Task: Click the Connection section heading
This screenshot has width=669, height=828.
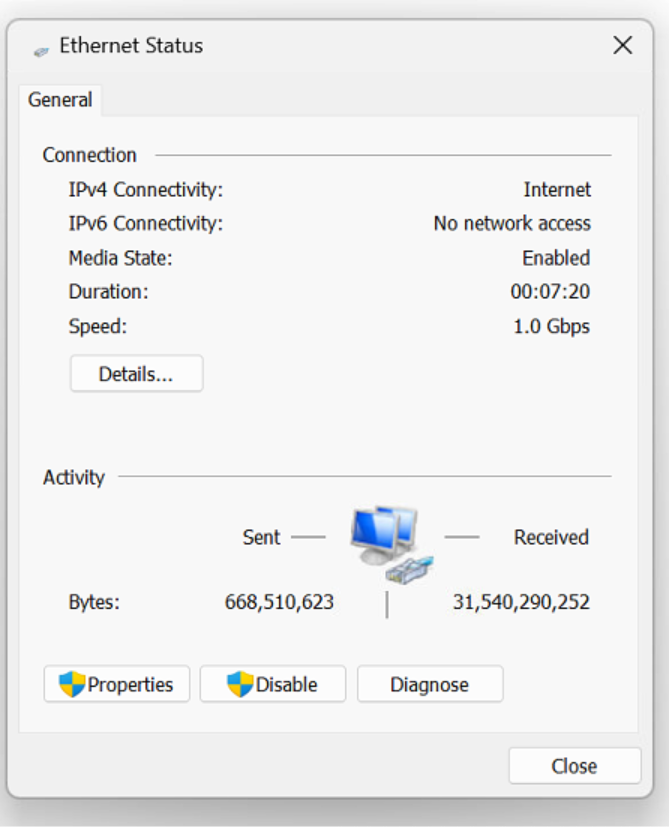Action: click(90, 155)
